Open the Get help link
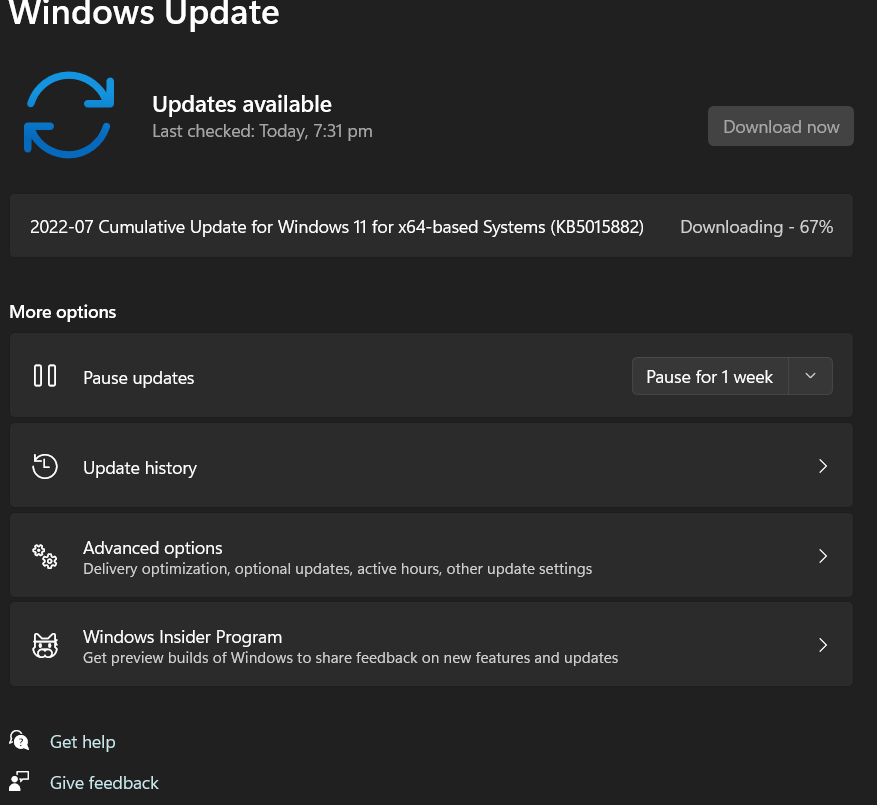Viewport: 877px width, 805px height. pos(83,742)
